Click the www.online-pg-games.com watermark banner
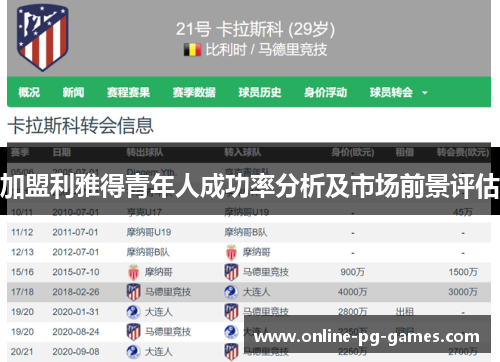The height and width of the screenshot is (362, 500). point(367,334)
